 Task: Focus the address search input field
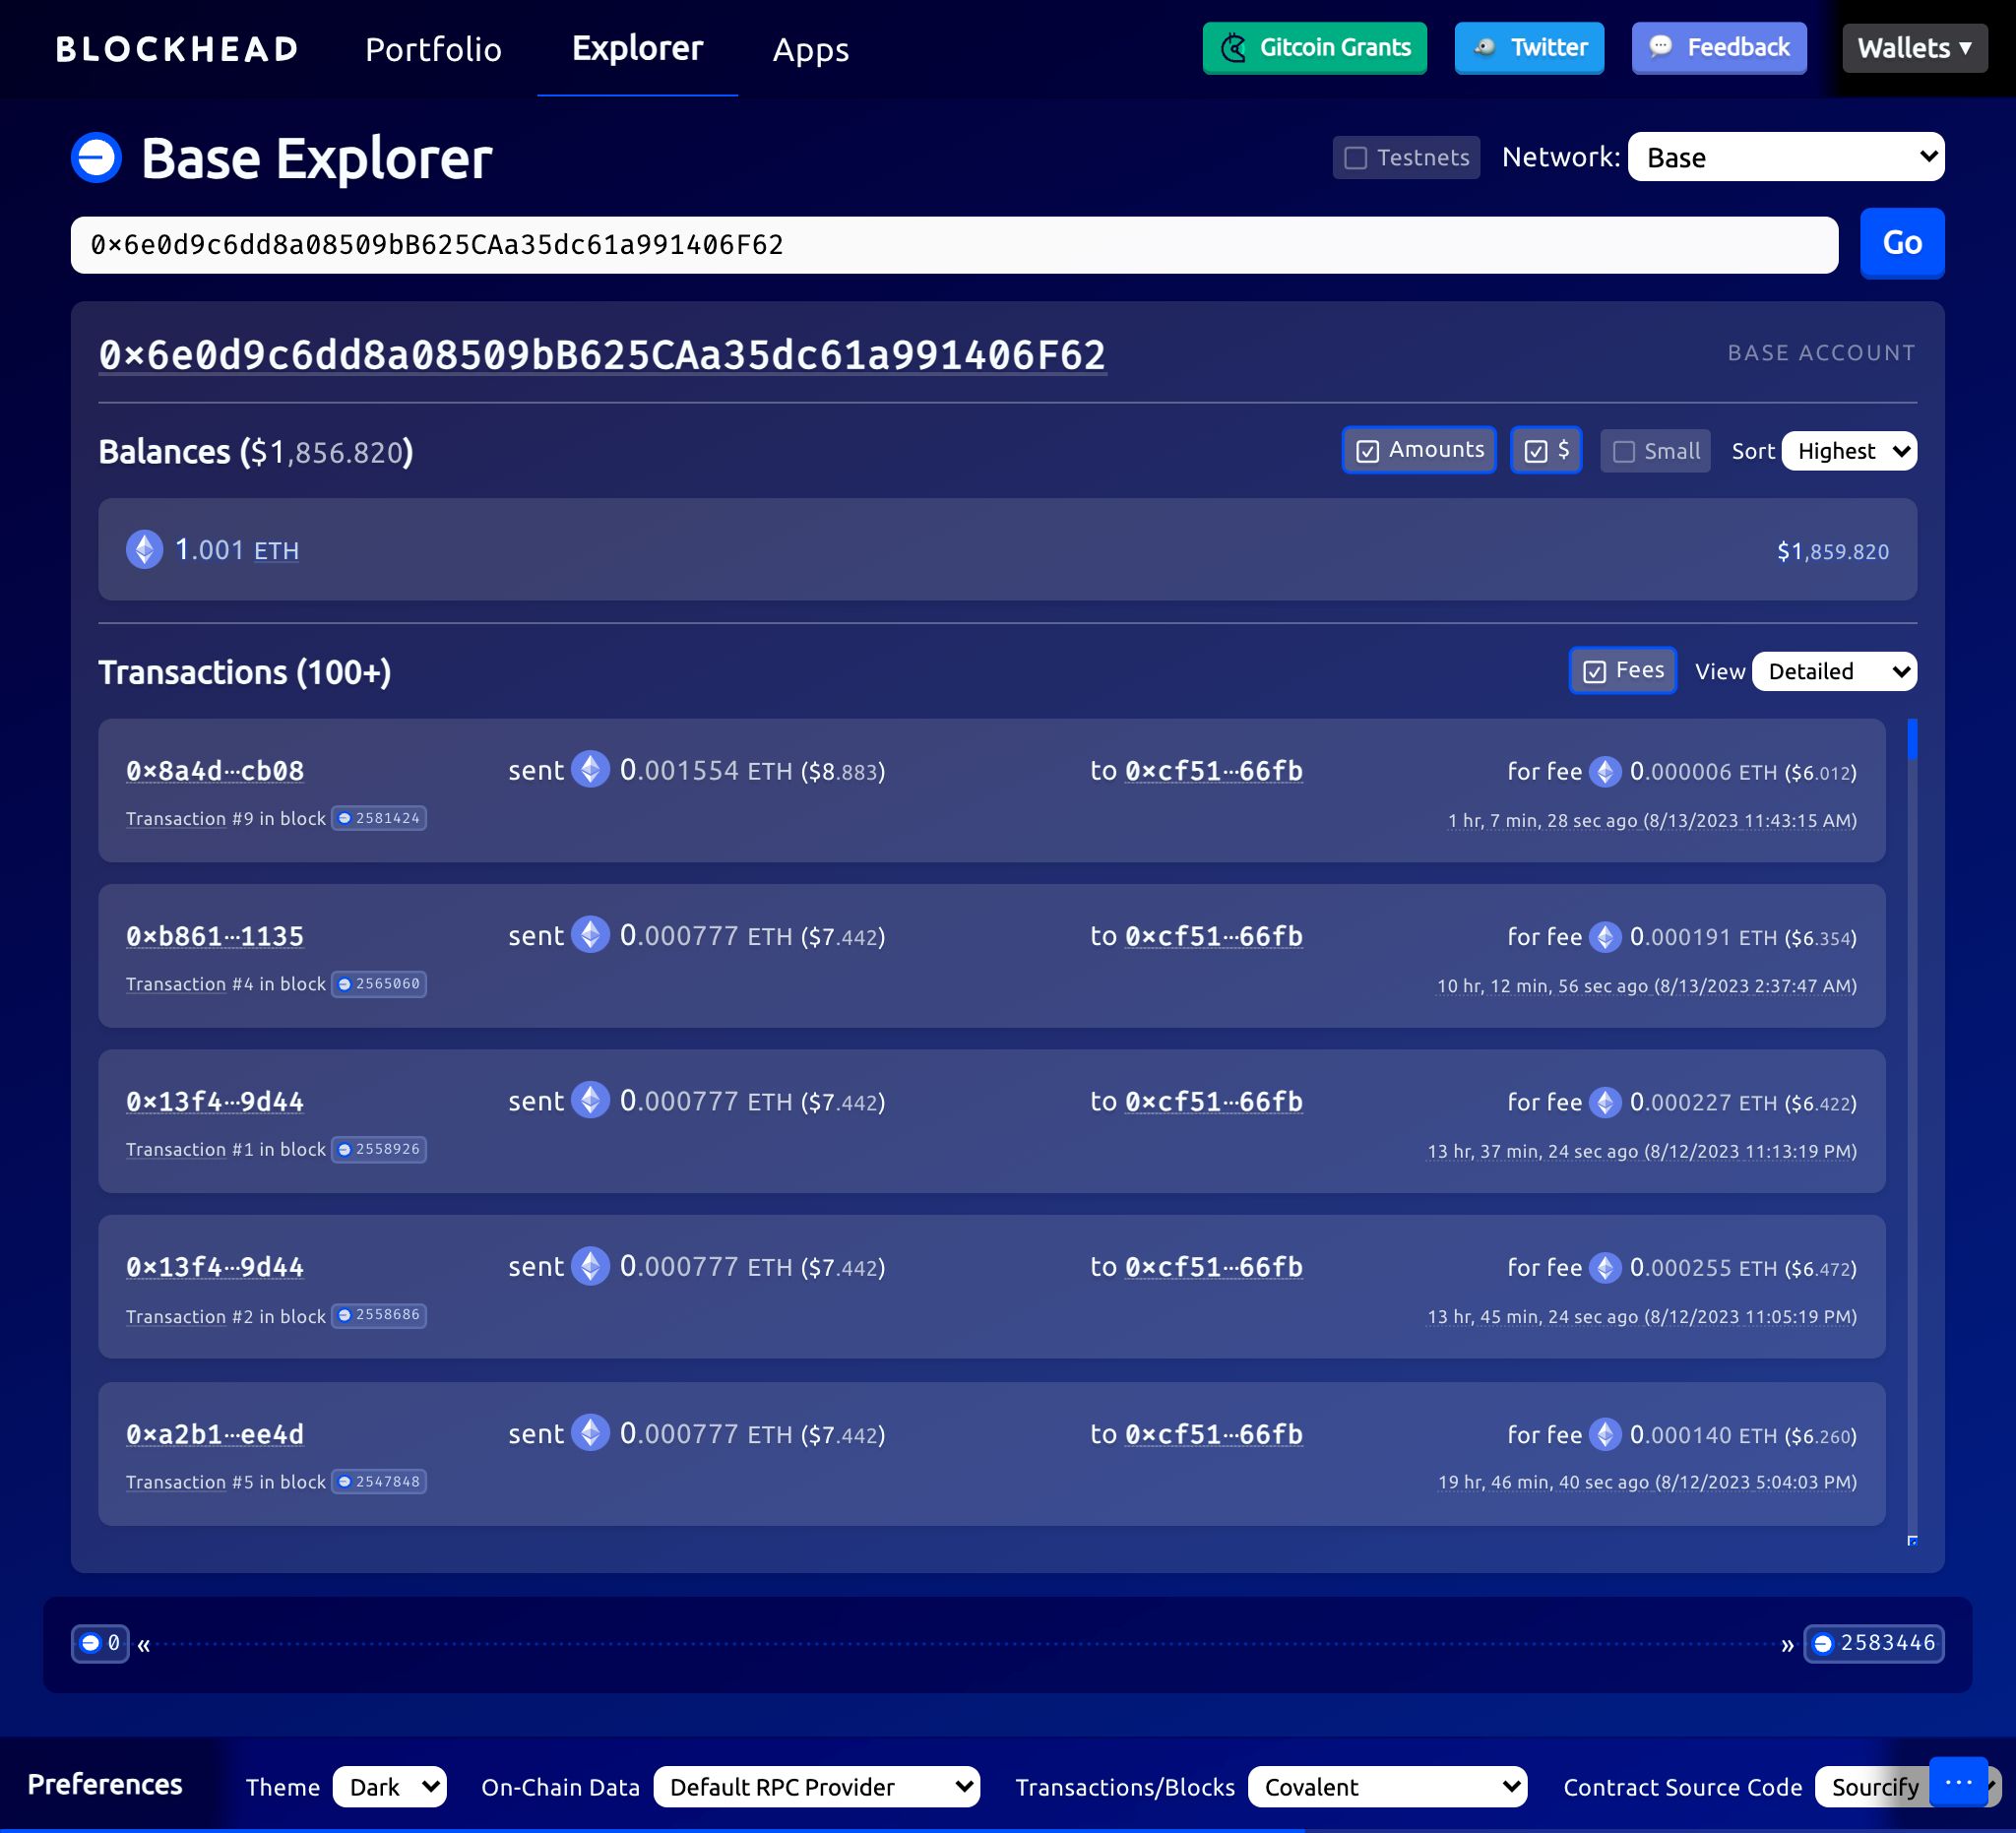954,245
